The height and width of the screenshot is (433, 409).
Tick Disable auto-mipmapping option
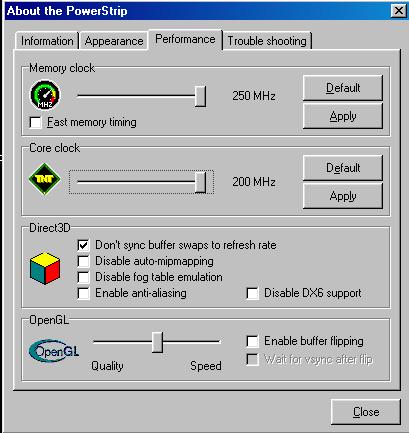83,261
